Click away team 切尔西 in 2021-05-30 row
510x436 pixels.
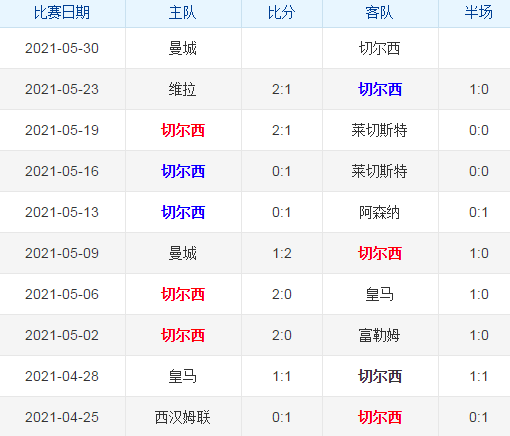(x=379, y=48)
